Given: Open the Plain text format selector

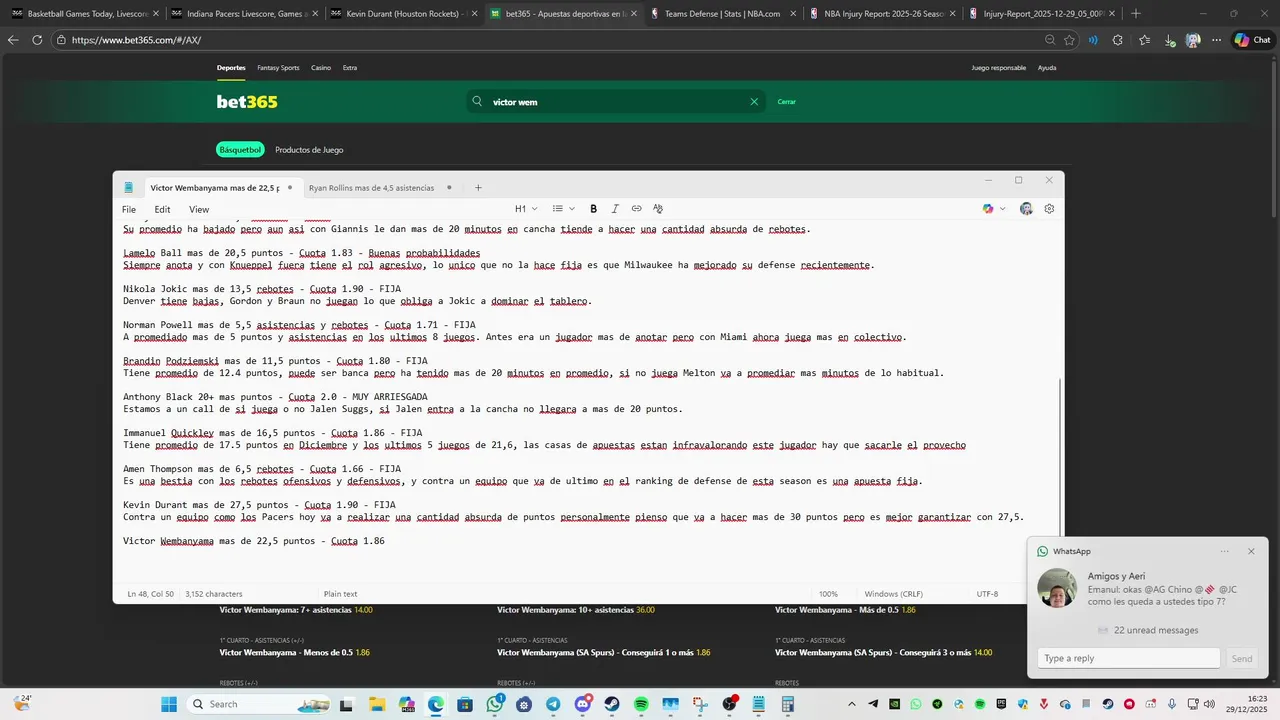Looking at the screenshot, I should [x=340, y=594].
